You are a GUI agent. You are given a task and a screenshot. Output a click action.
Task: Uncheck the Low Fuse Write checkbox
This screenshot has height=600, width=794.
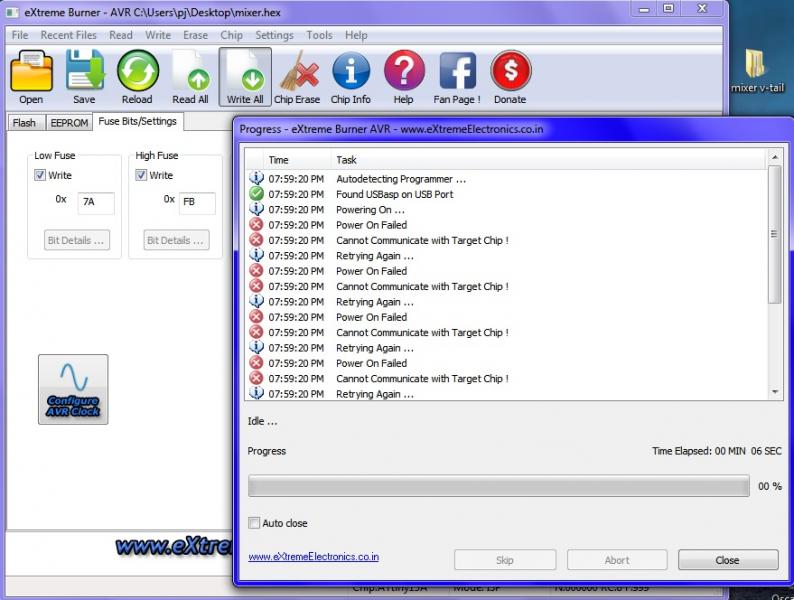pos(41,176)
